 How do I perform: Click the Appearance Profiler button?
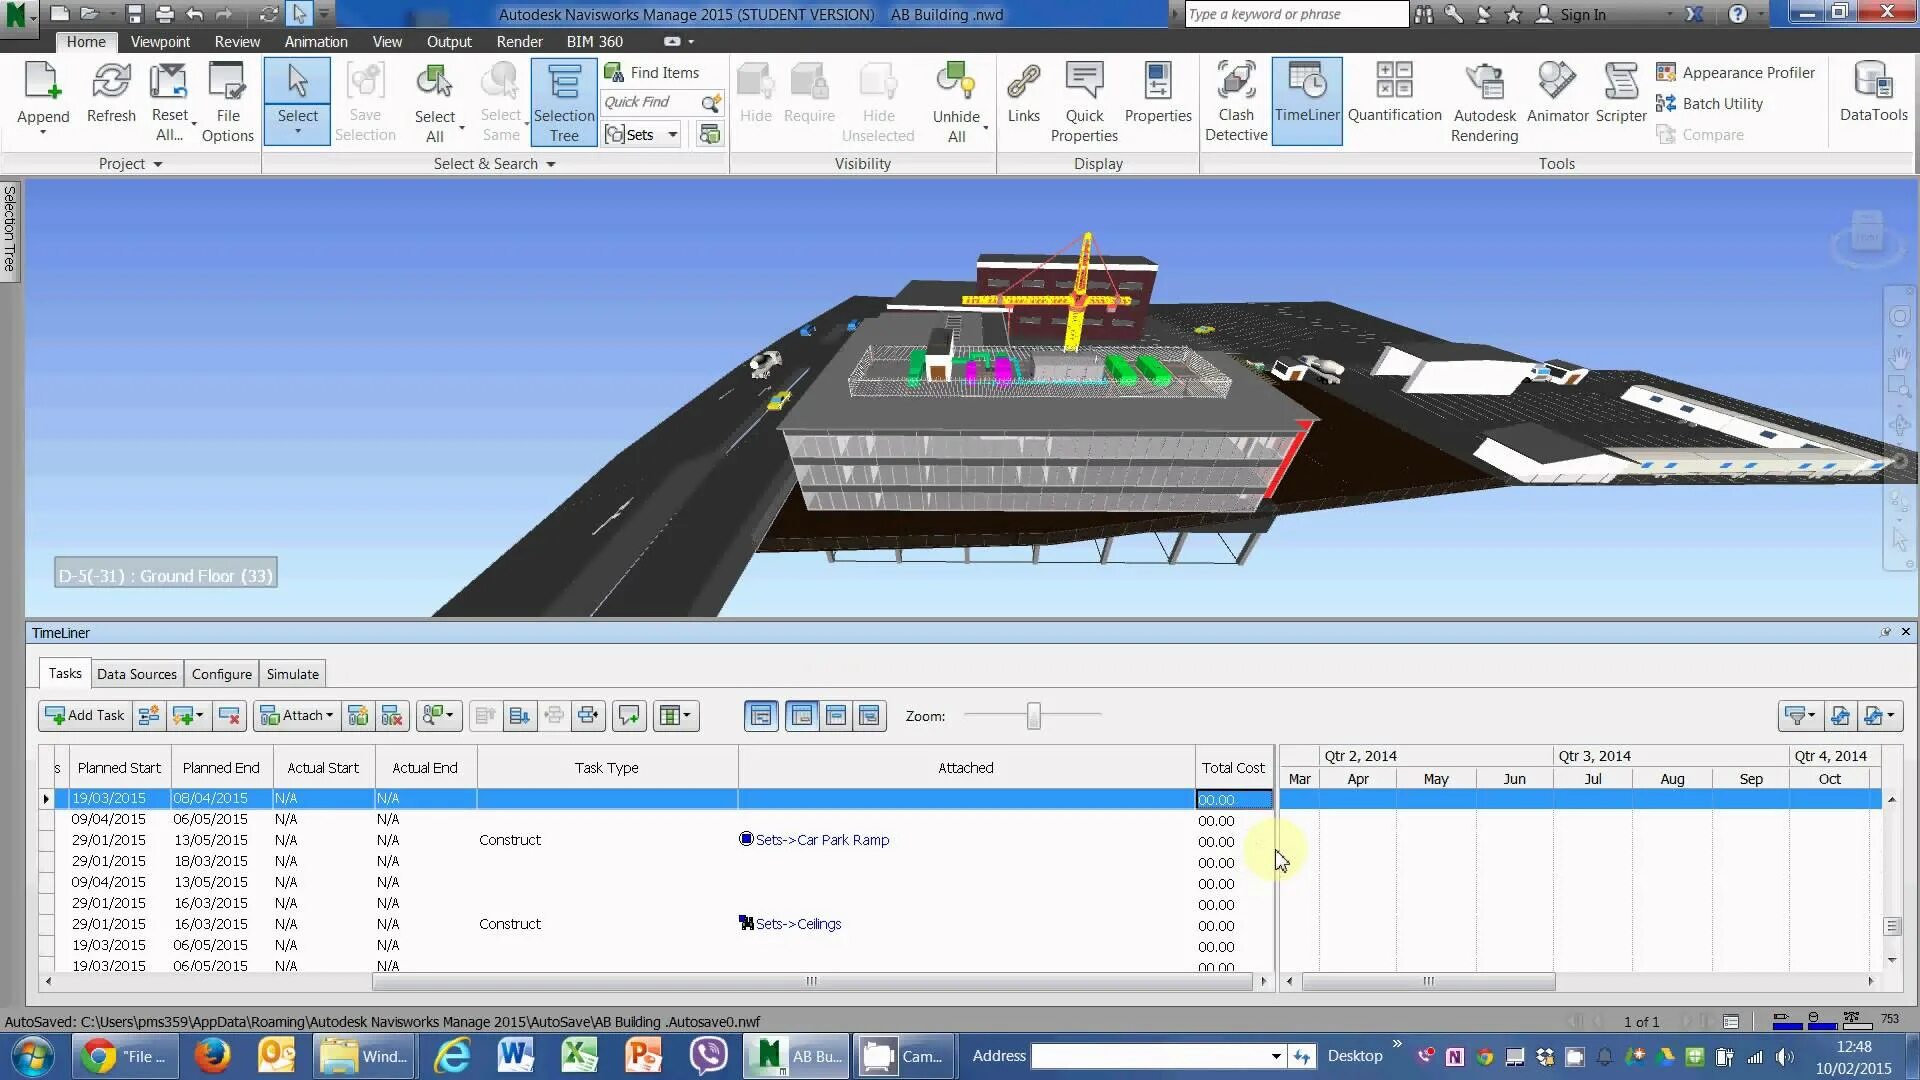tap(1735, 73)
